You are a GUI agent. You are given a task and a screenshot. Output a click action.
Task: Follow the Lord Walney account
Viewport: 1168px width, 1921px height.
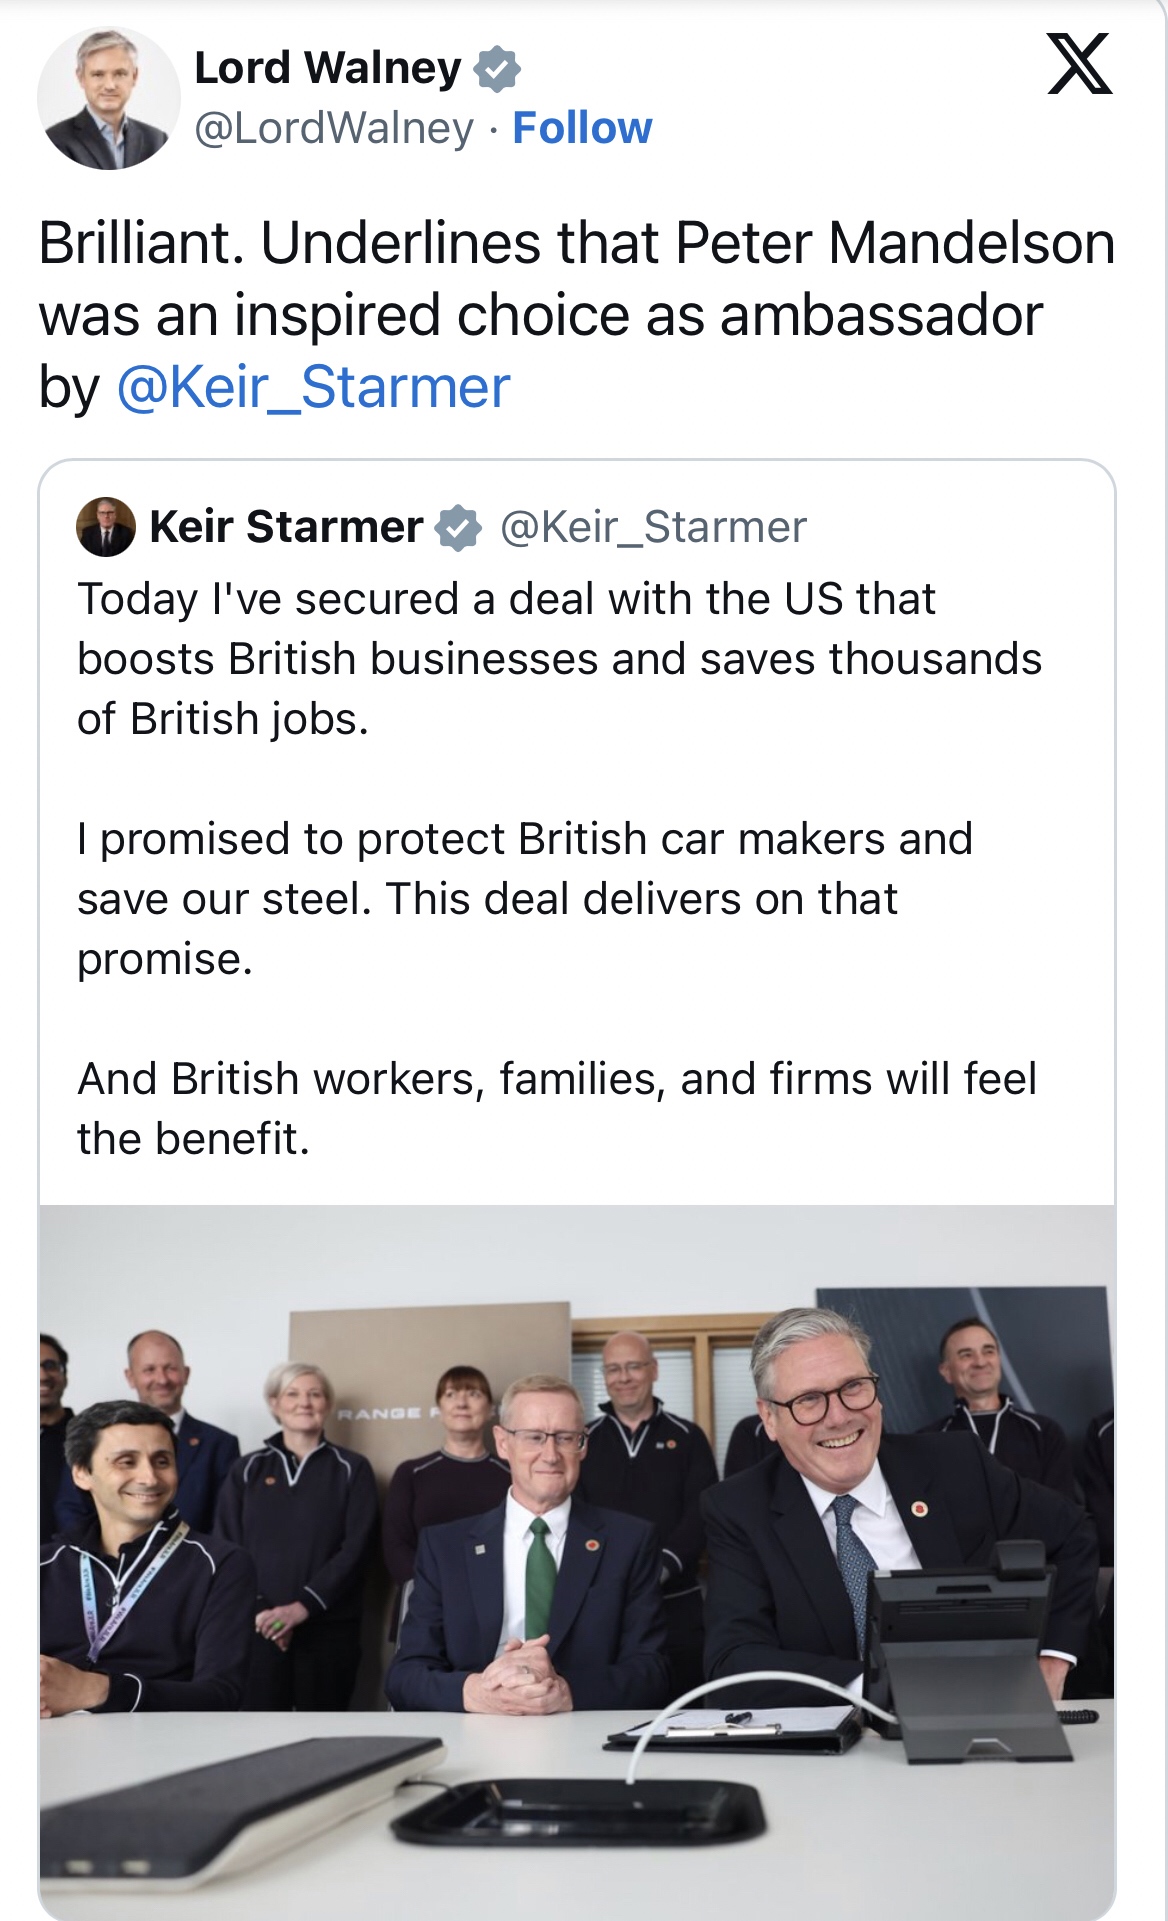582,128
